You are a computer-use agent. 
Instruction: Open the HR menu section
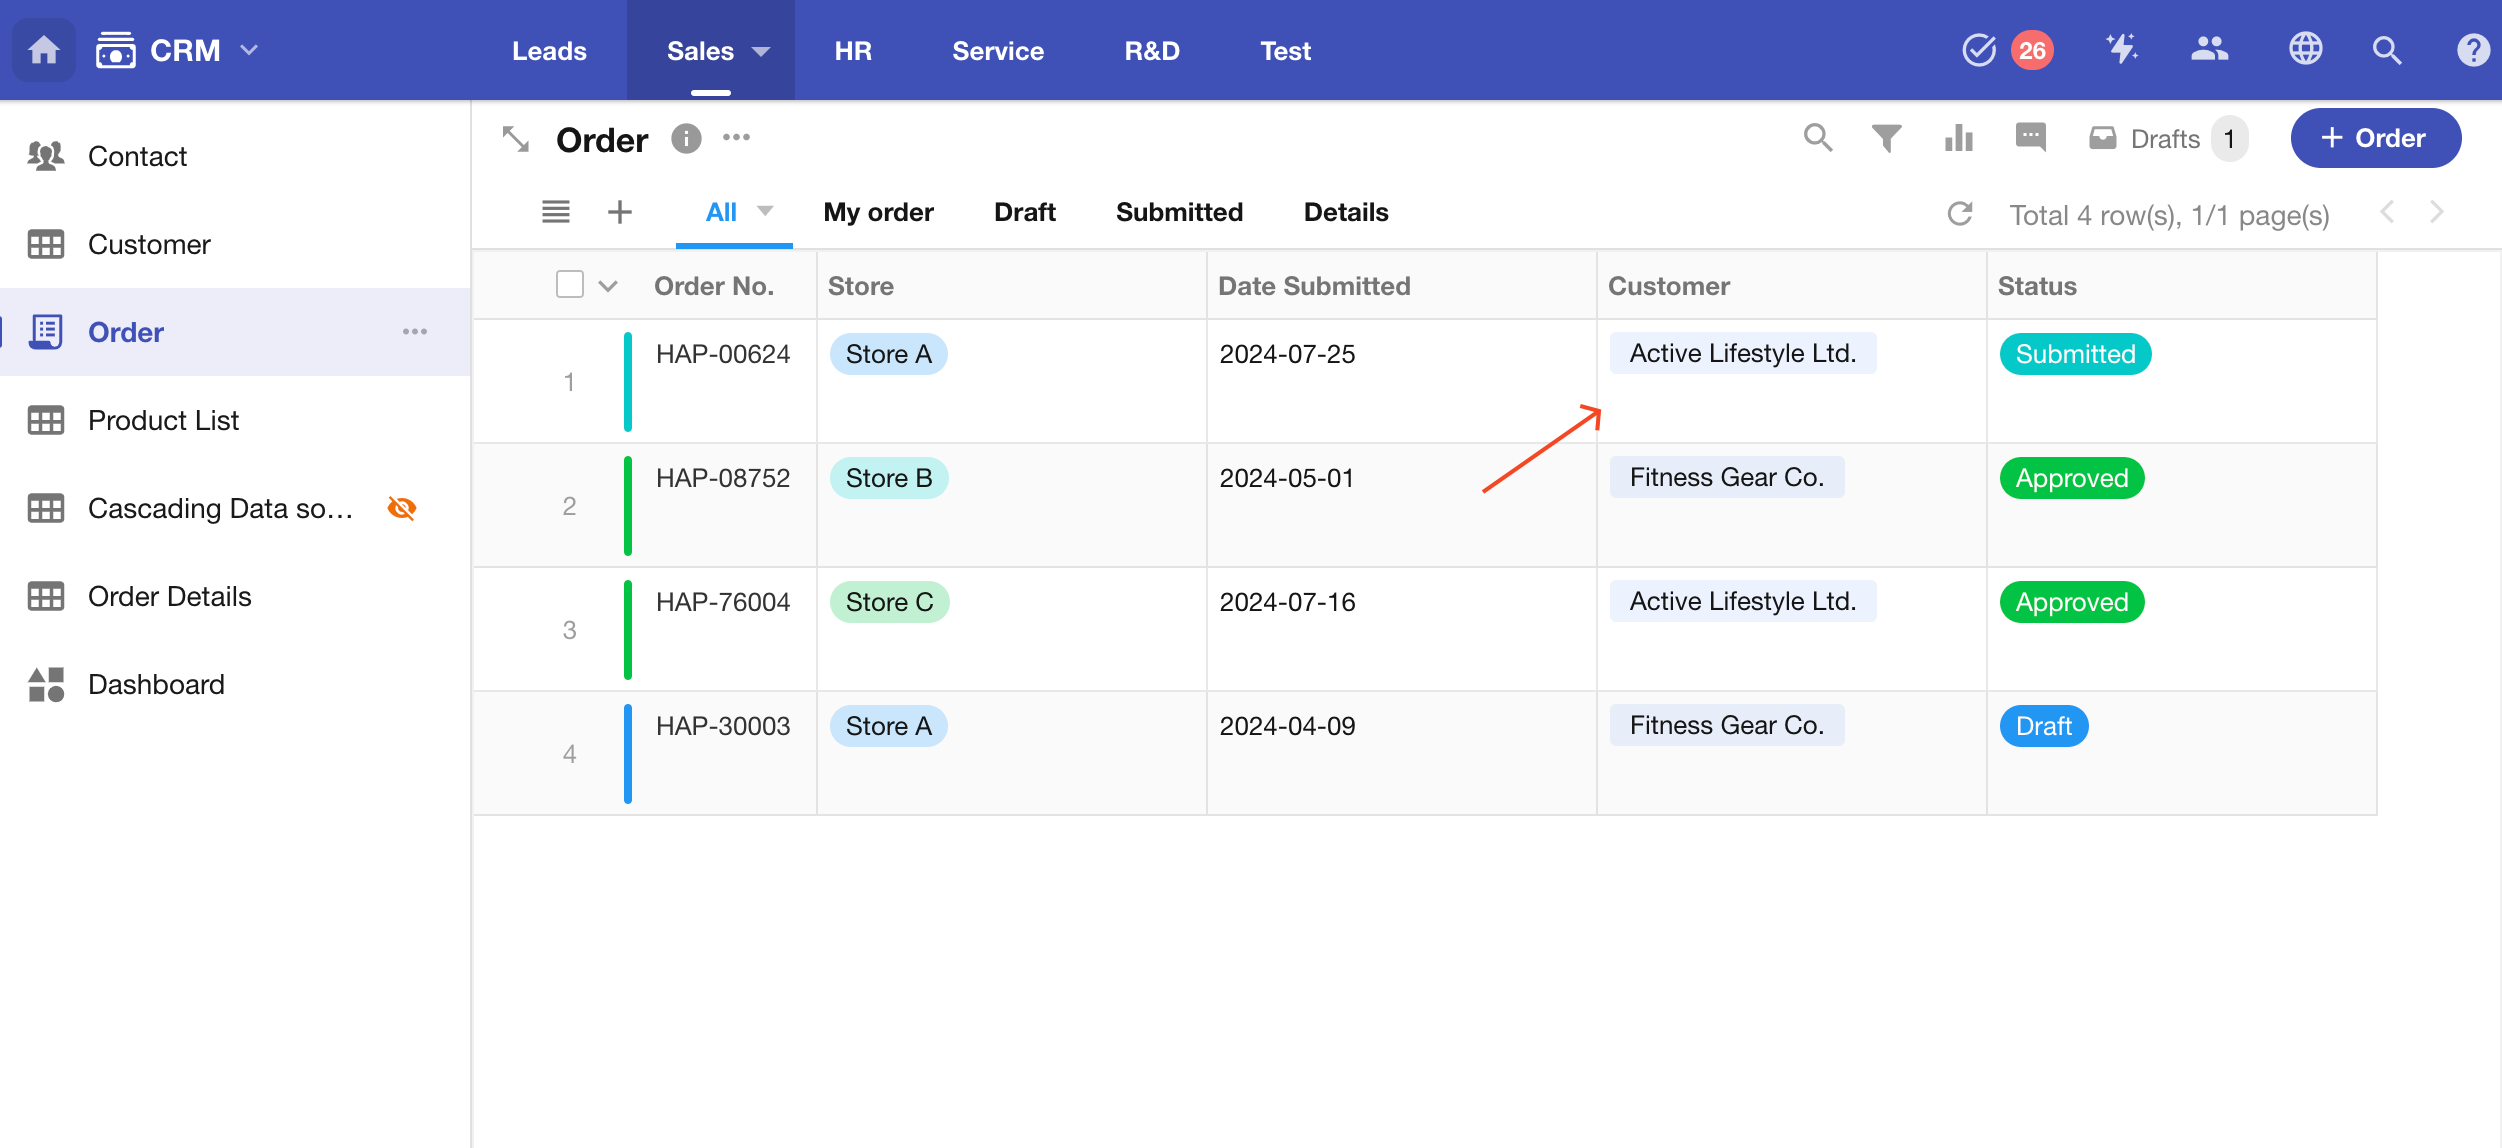point(853,51)
